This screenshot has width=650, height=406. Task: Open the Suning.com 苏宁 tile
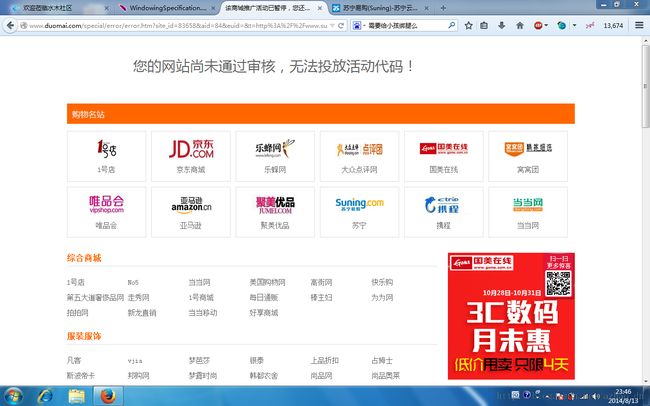point(359,212)
